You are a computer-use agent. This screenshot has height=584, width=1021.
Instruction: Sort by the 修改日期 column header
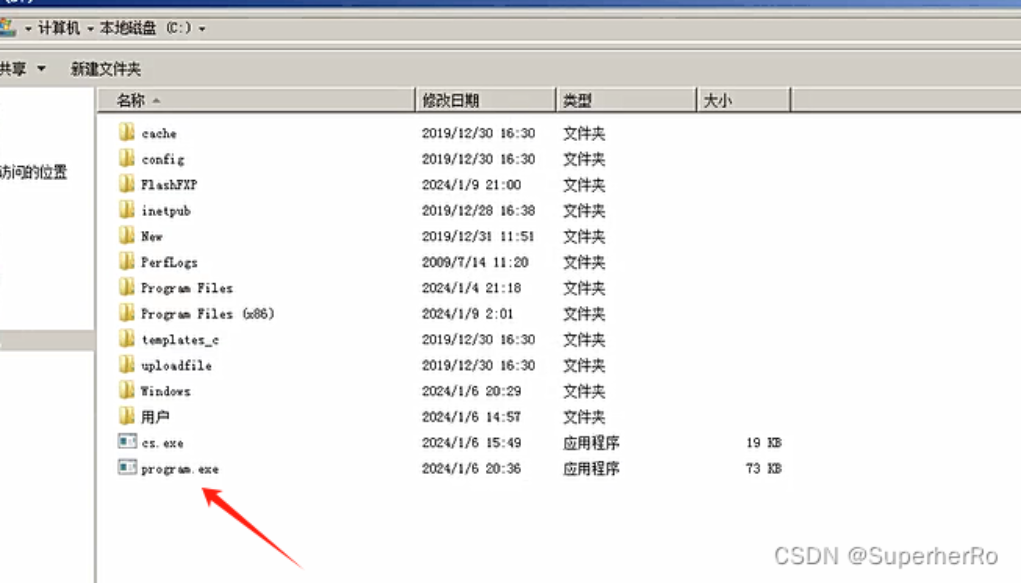pyautogui.click(x=486, y=100)
